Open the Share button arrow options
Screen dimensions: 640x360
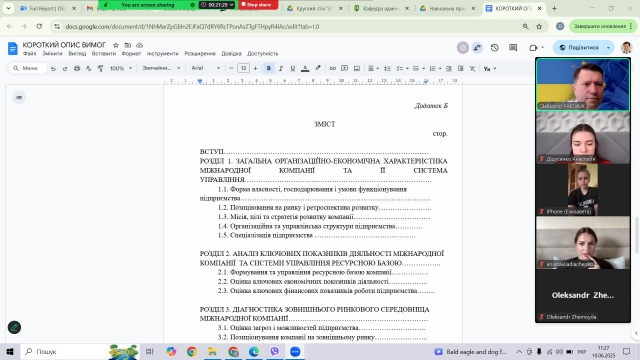(x=608, y=48)
